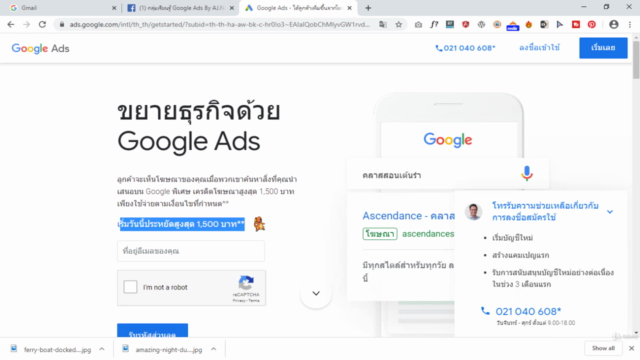Go back to the previous page
The width and height of the screenshot is (640, 360).
[11, 24]
